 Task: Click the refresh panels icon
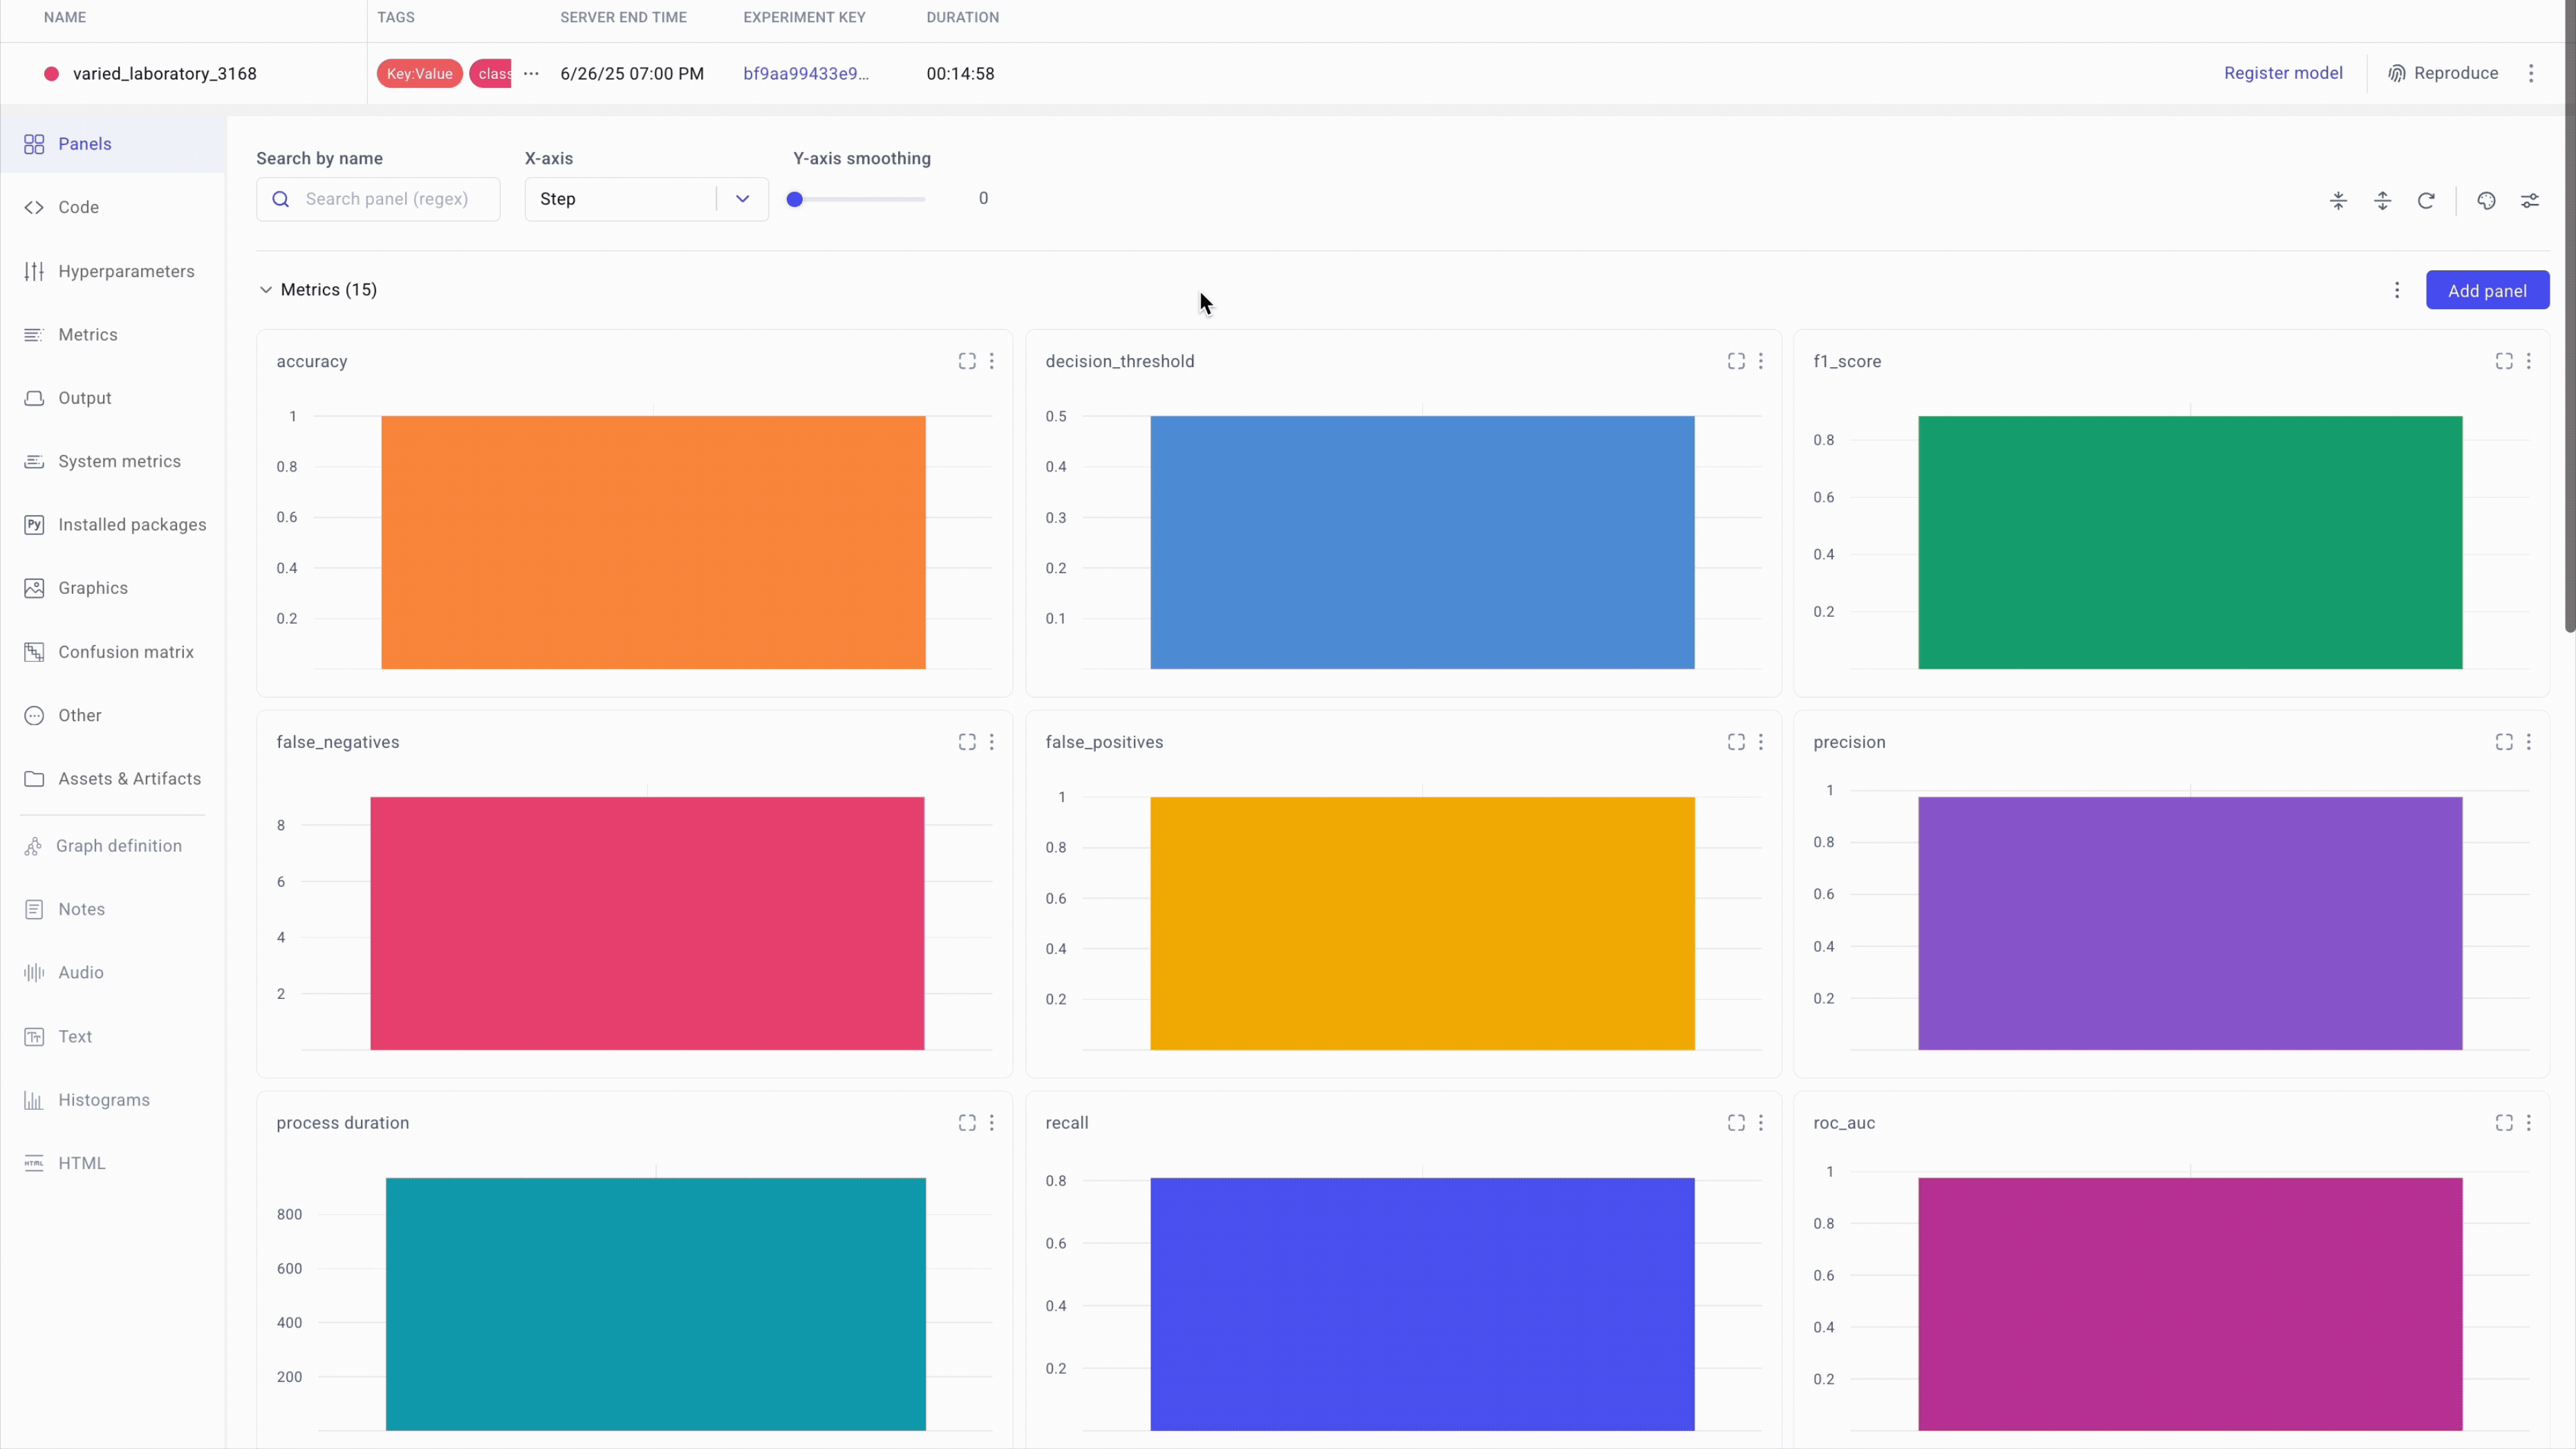(x=2426, y=201)
